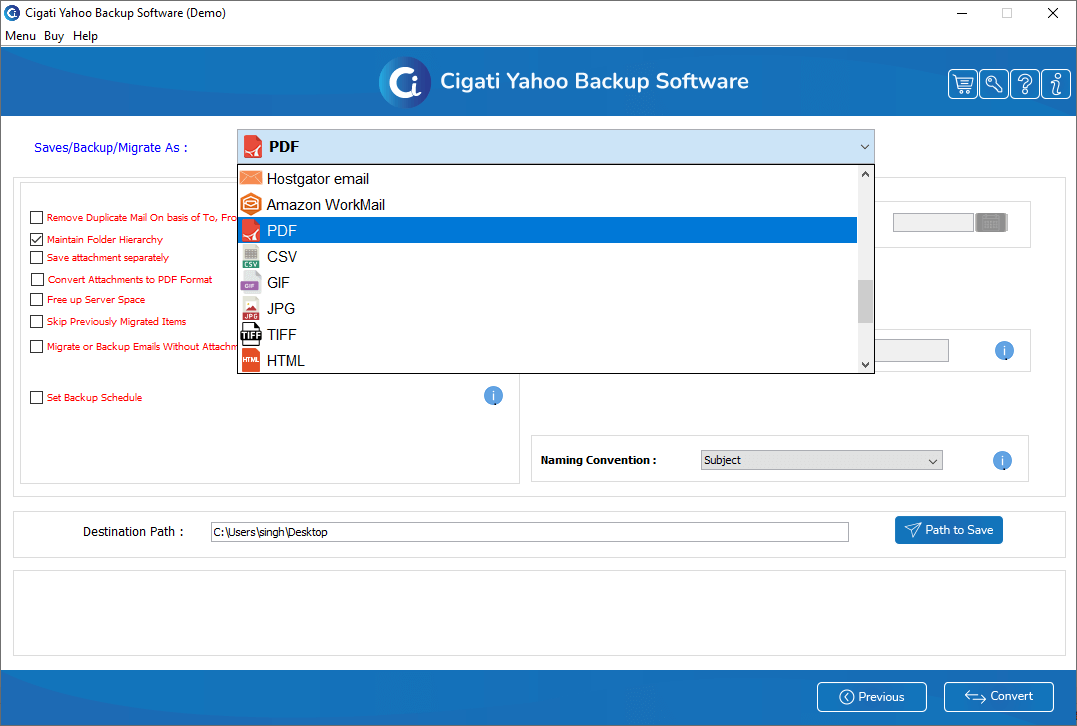The height and width of the screenshot is (726, 1077).
Task: Uncheck Maintain Folder Hierarchy
Action: click(36, 239)
